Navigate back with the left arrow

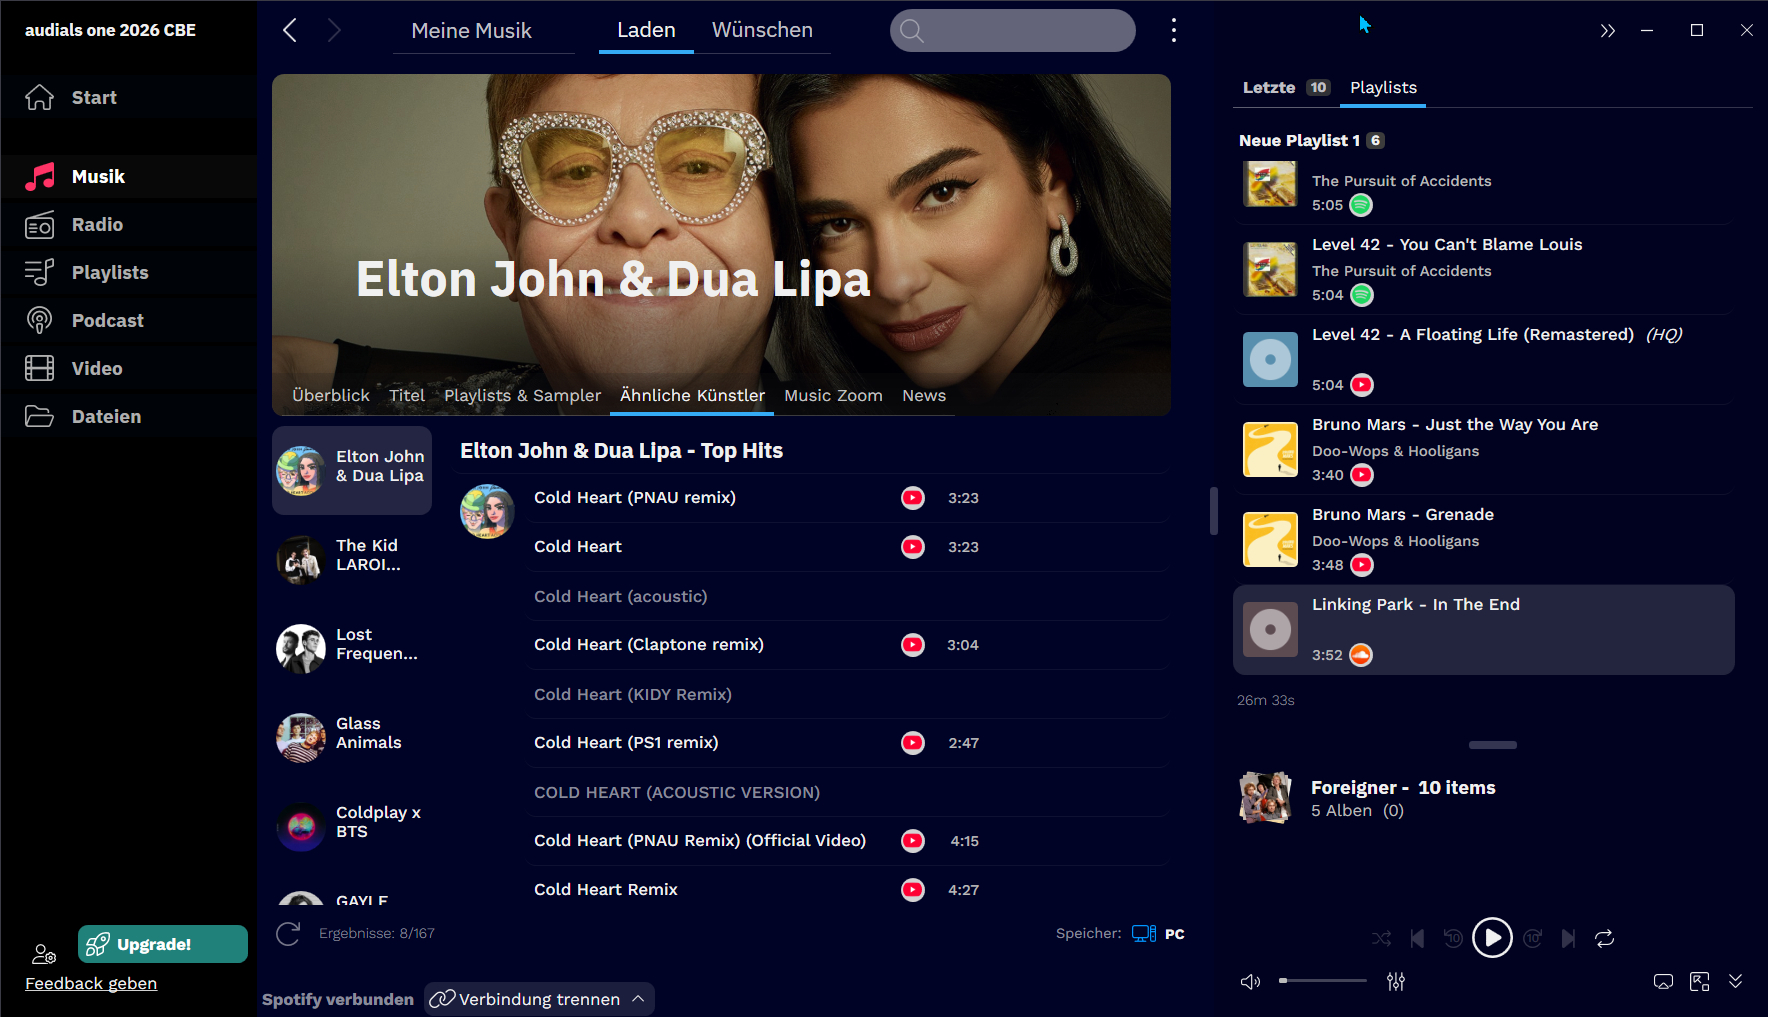click(290, 30)
